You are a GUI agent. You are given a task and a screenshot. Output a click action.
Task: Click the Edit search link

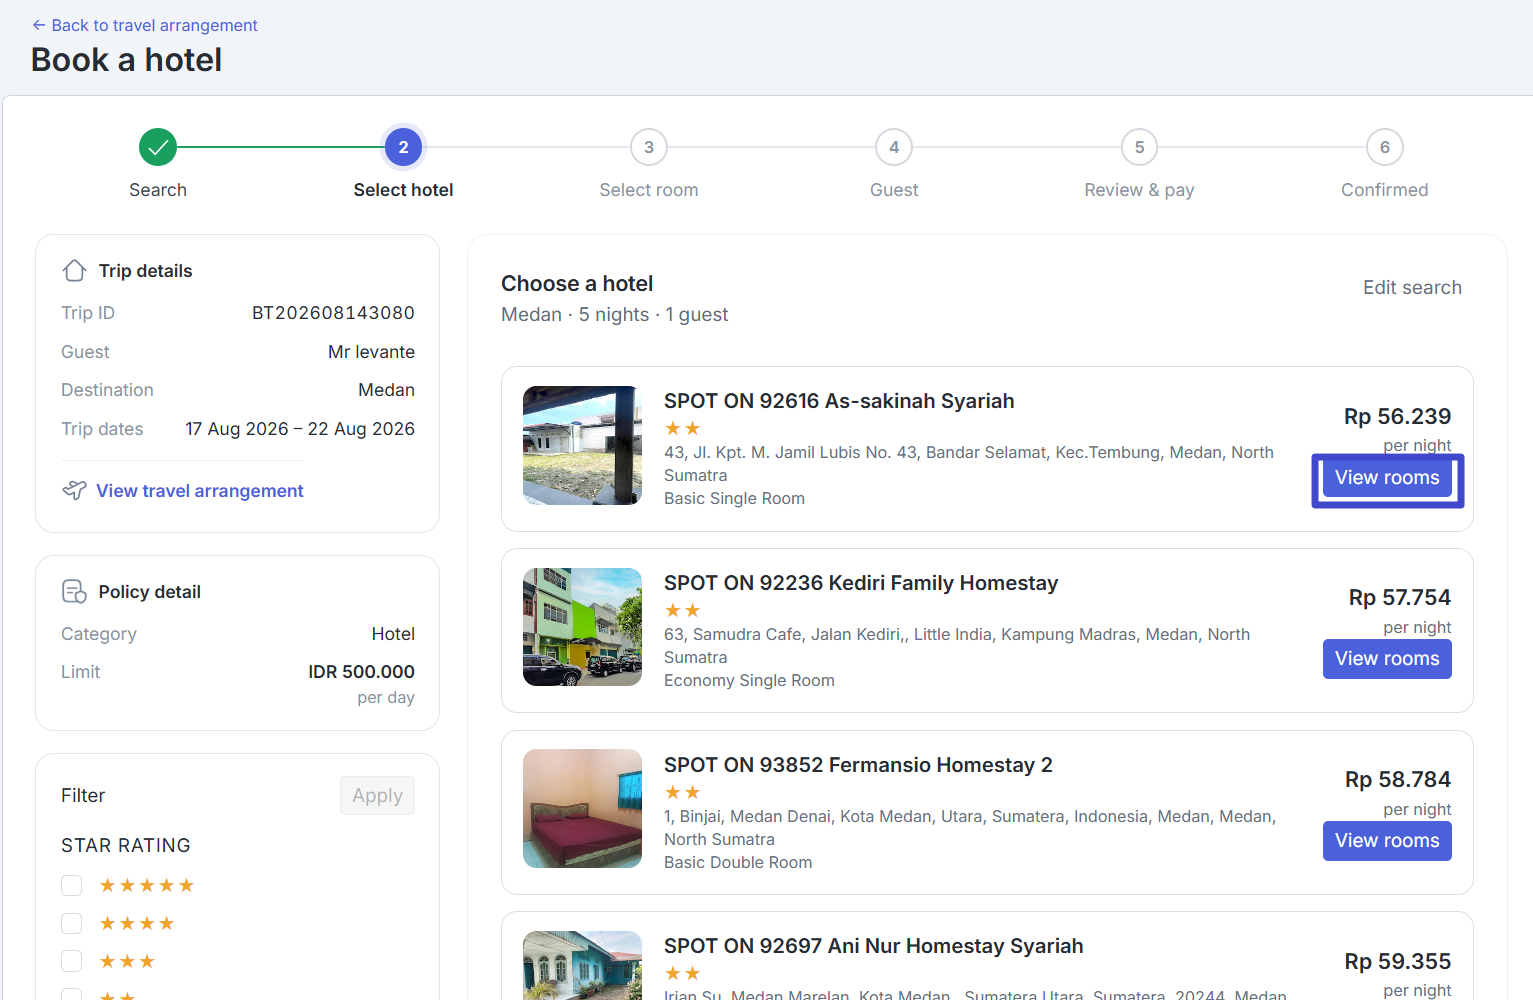point(1412,288)
